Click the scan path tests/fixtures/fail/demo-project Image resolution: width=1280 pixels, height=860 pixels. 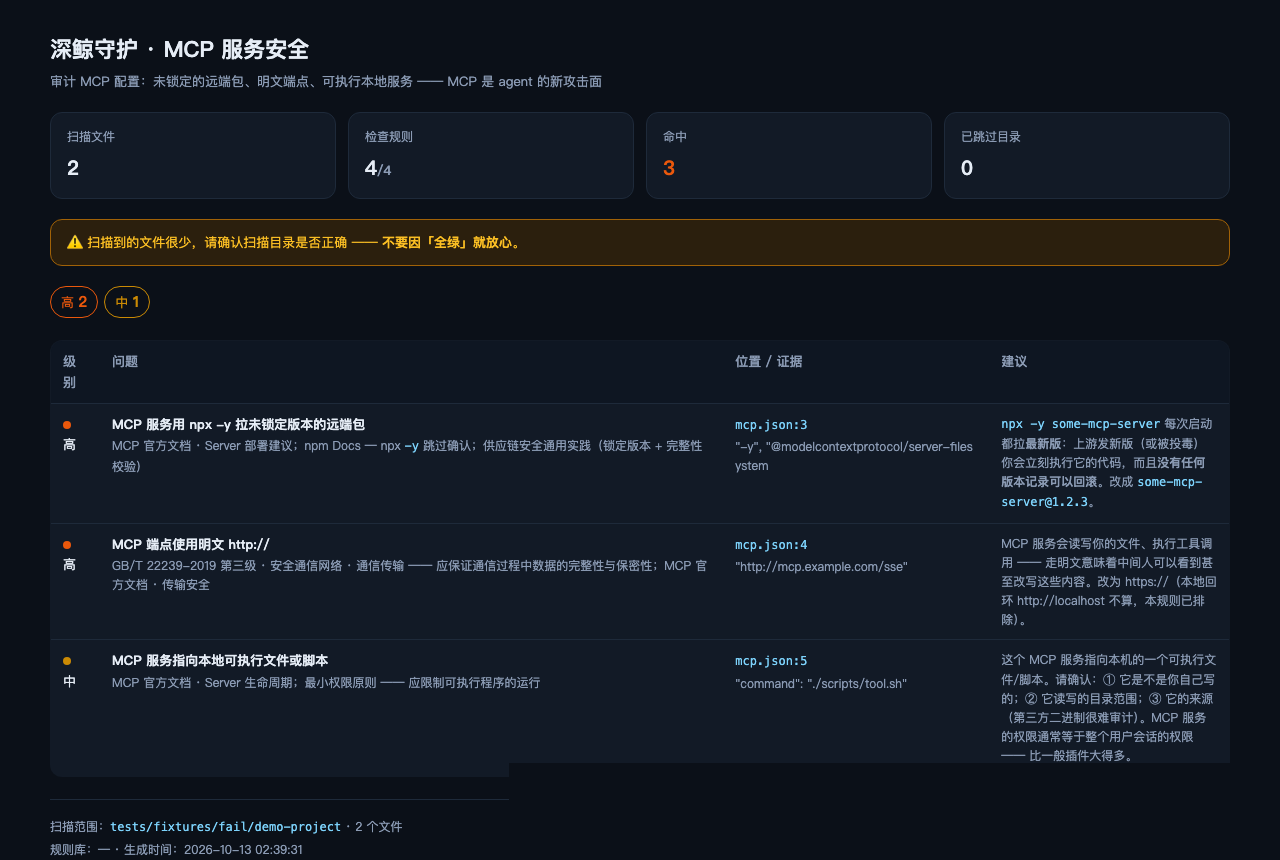[x=225, y=827]
